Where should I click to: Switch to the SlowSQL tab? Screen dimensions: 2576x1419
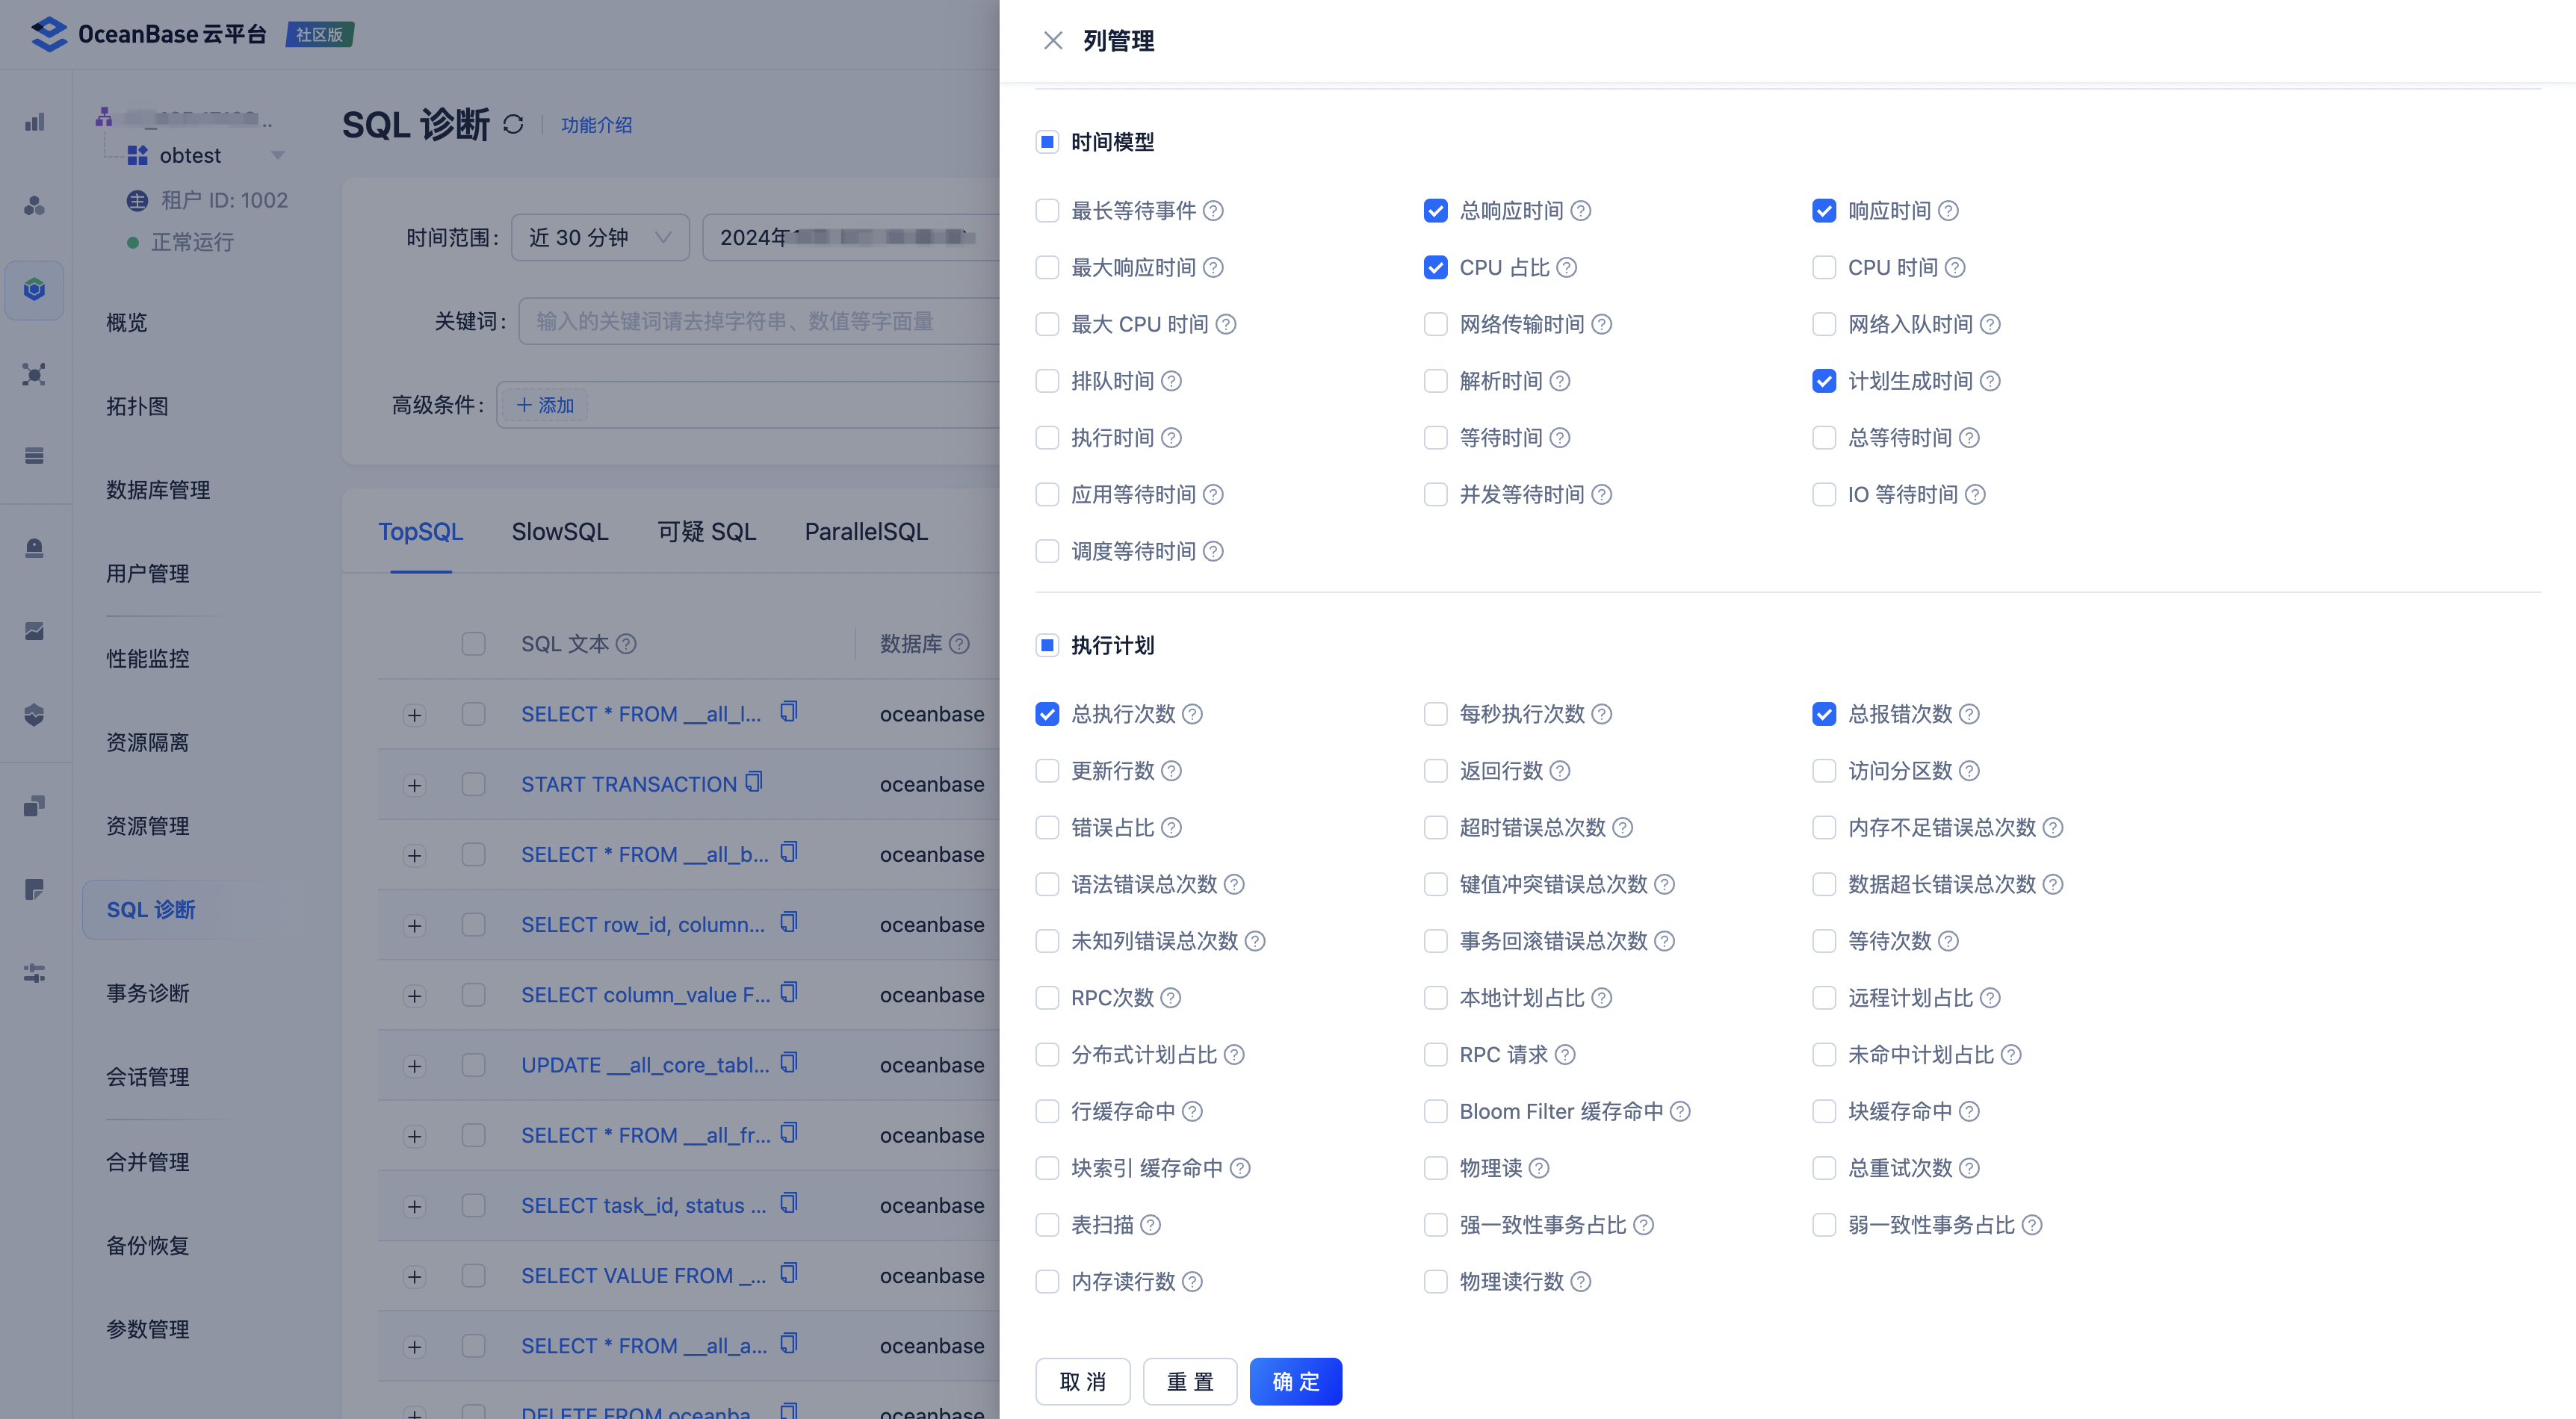(560, 532)
